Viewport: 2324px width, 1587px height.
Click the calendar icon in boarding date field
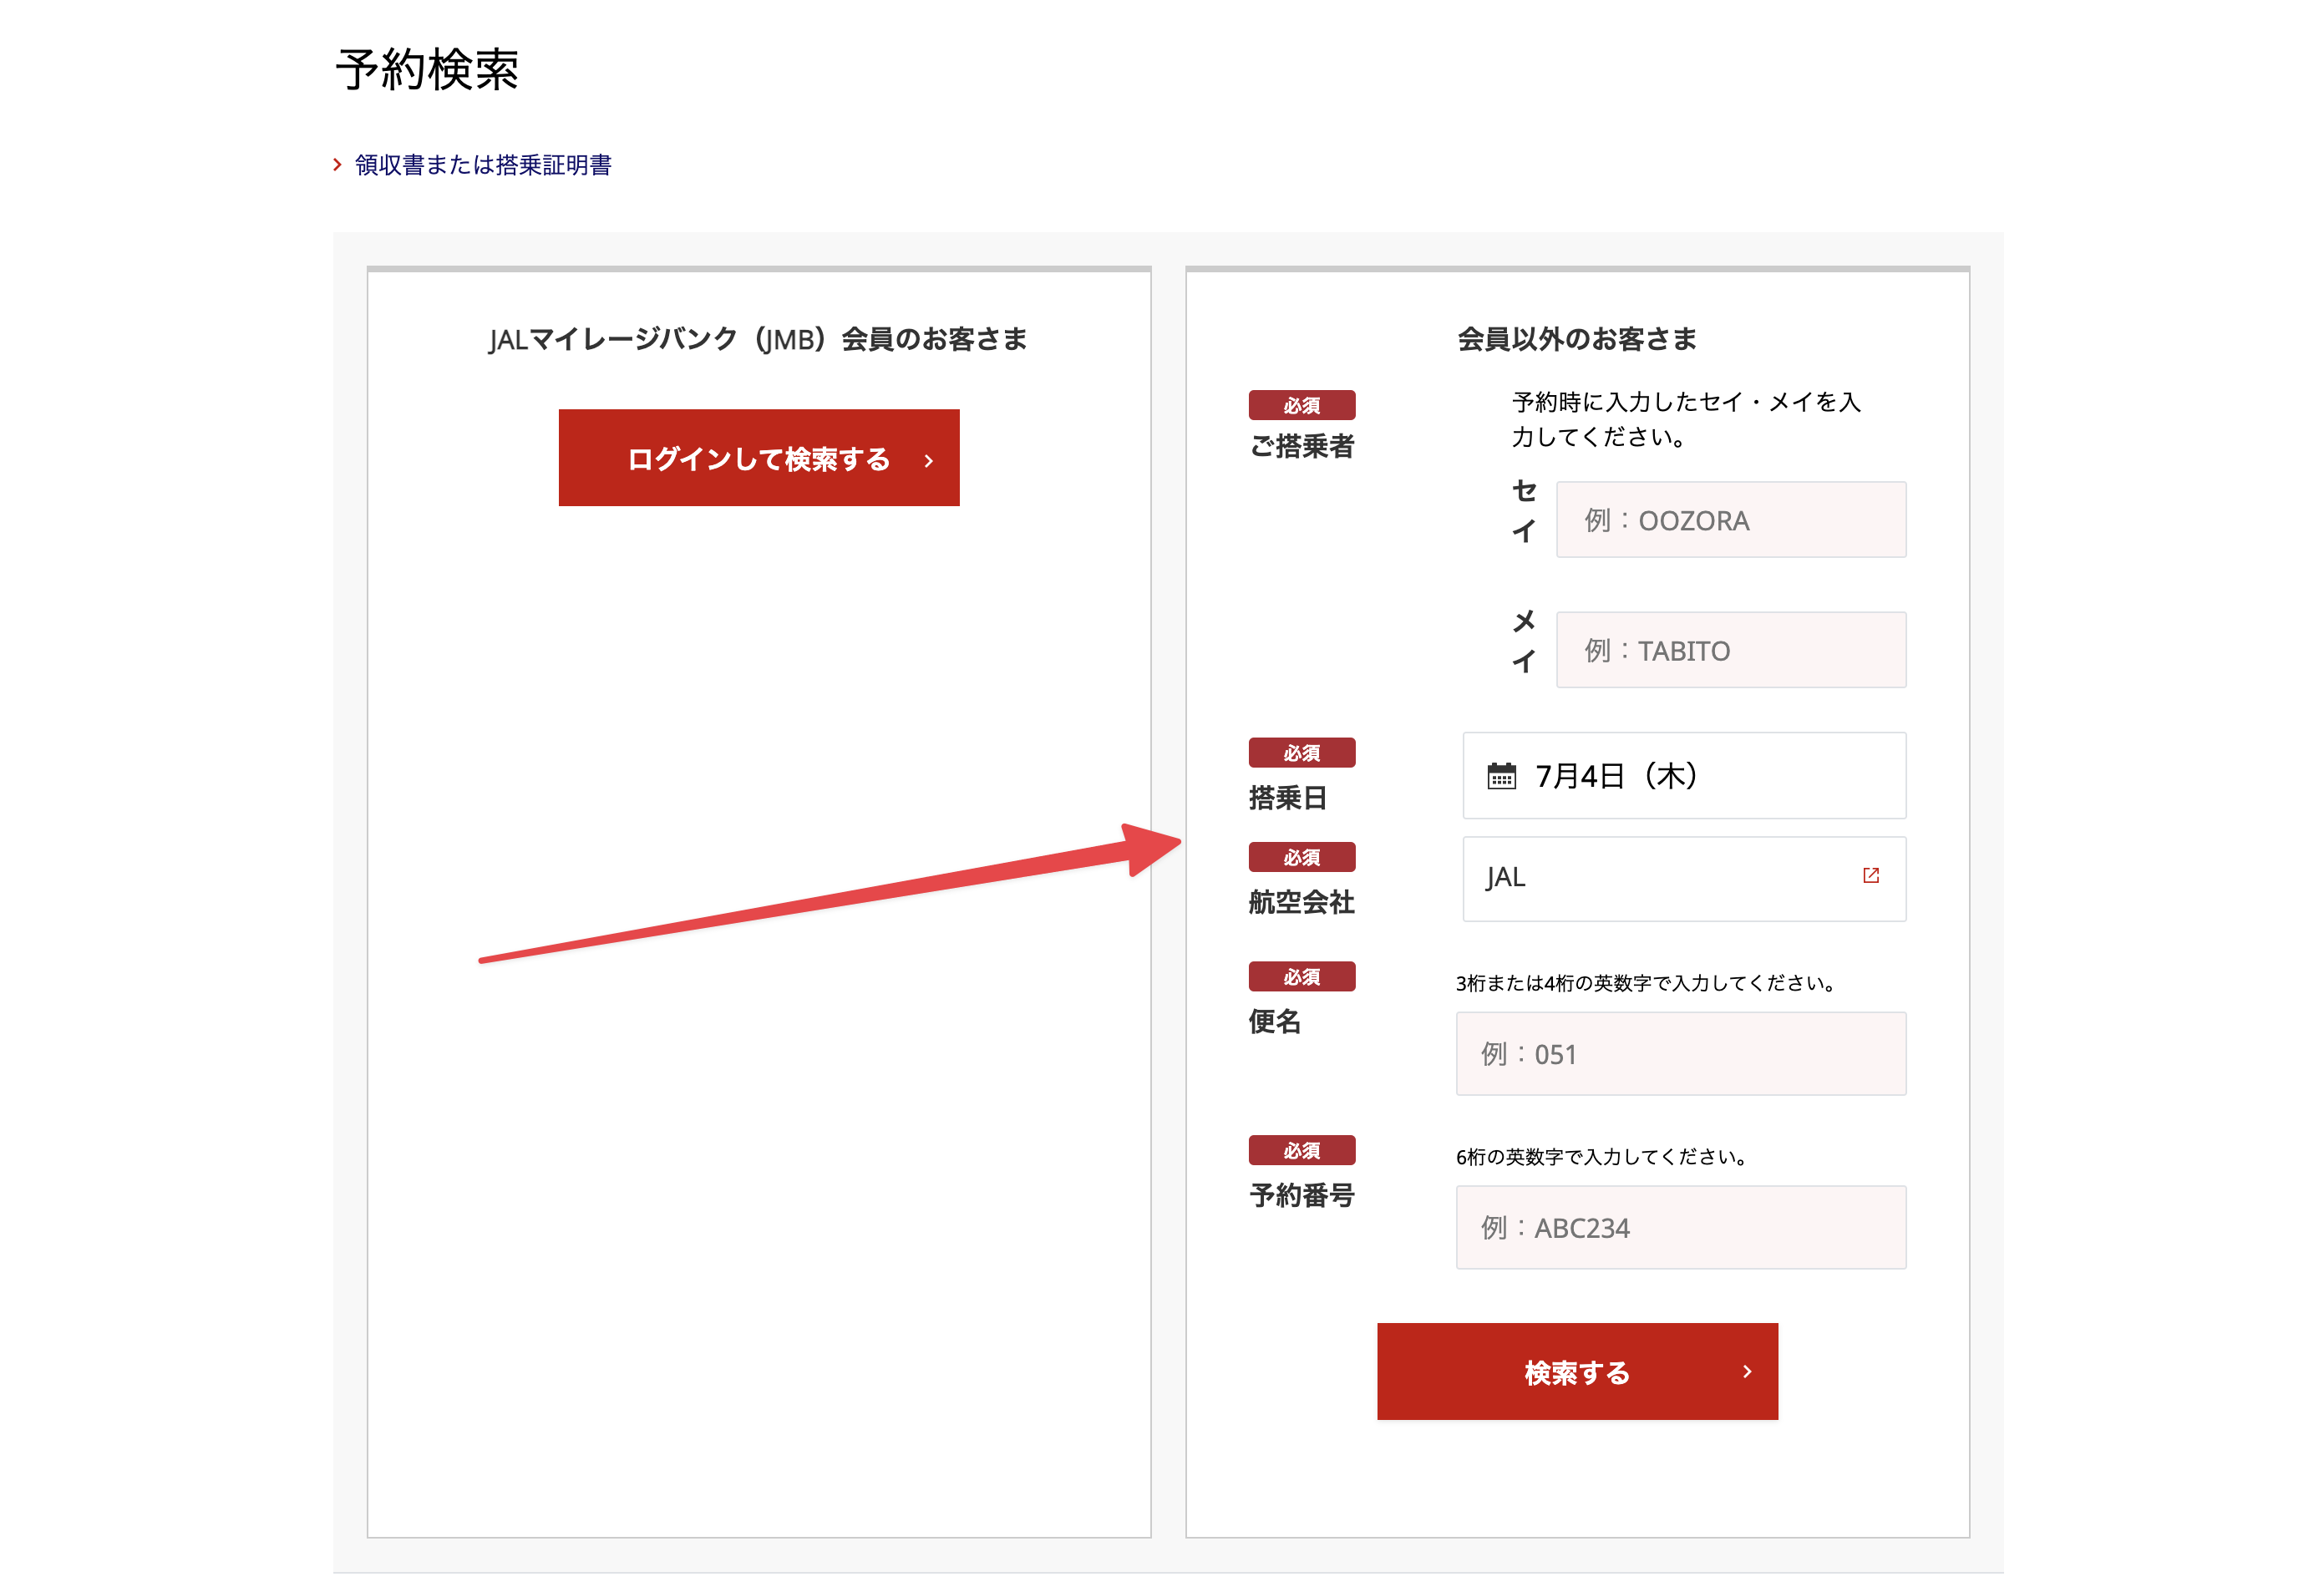(x=1500, y=776)
